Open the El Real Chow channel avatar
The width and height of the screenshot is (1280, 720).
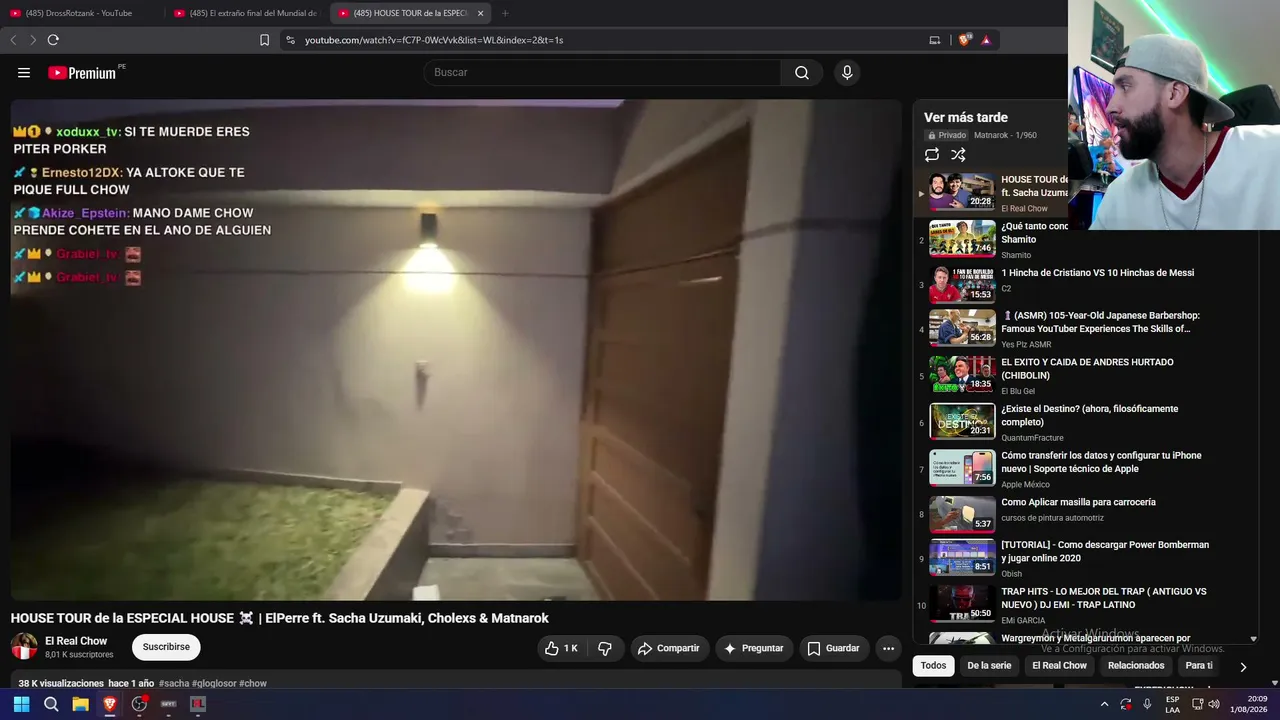24,647
